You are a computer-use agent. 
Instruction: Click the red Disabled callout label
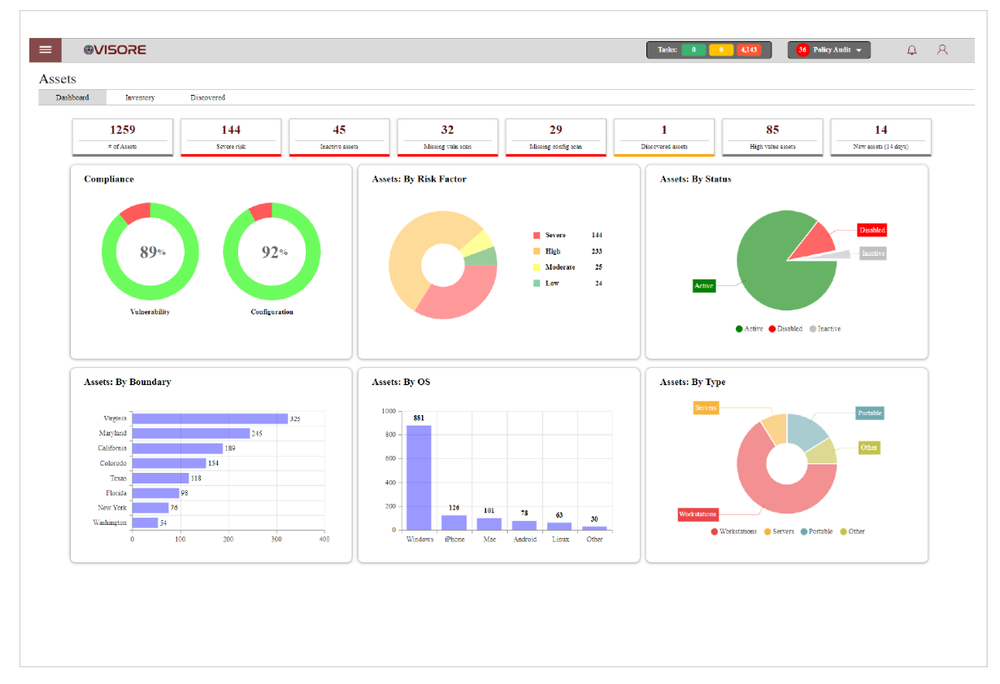click(872, 230)
